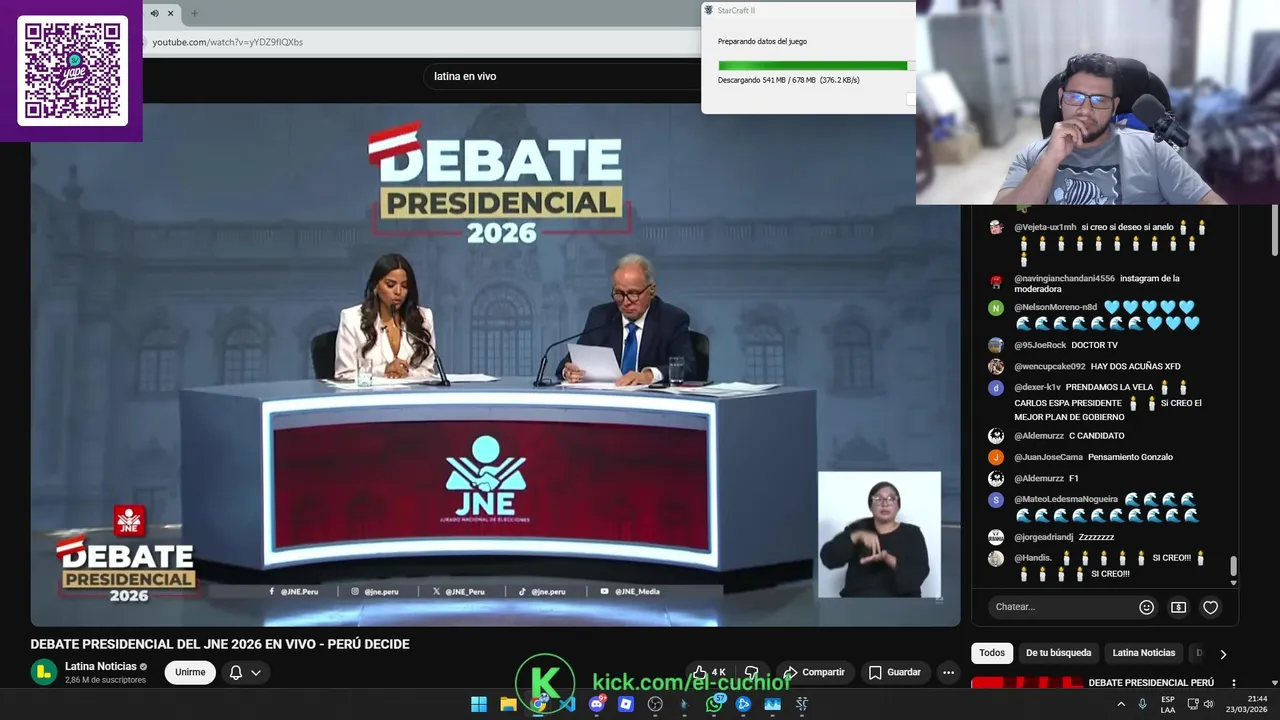Focus the YouTube search box 'latina en vivo'

tap(560, 76)
